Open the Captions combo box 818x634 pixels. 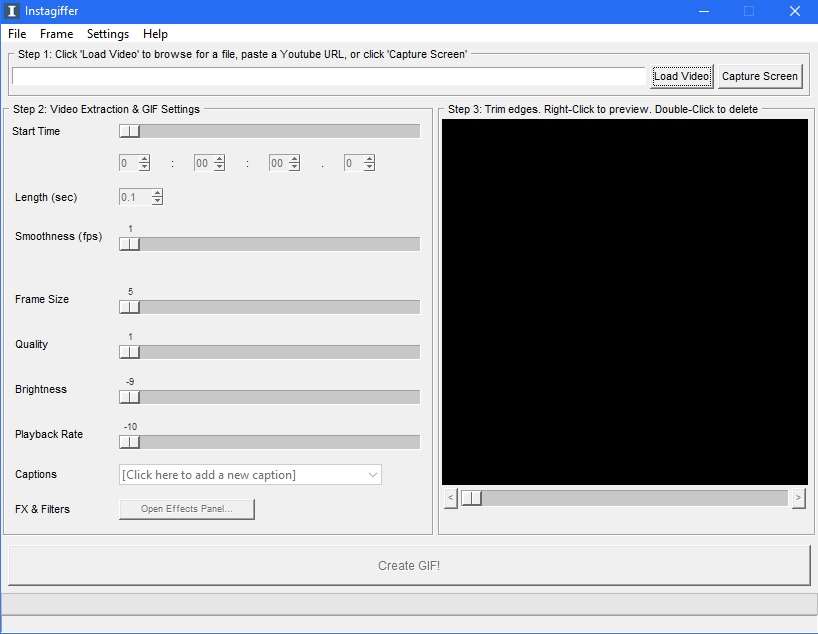(x=250, y=475)
